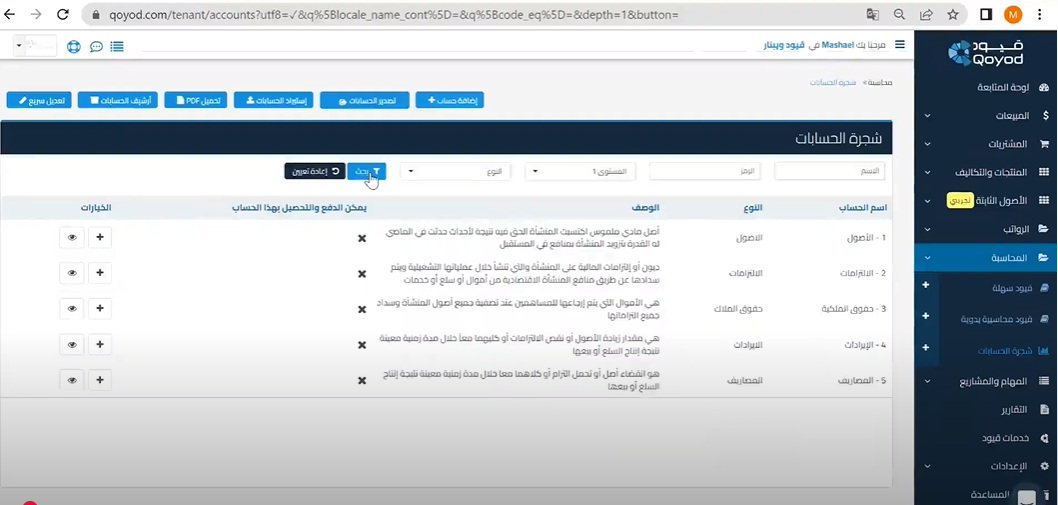This screenshot has width=1058, height=505.
Task: Open شجرة الحسابات submenu item
Action: (x=1003, y=350)
